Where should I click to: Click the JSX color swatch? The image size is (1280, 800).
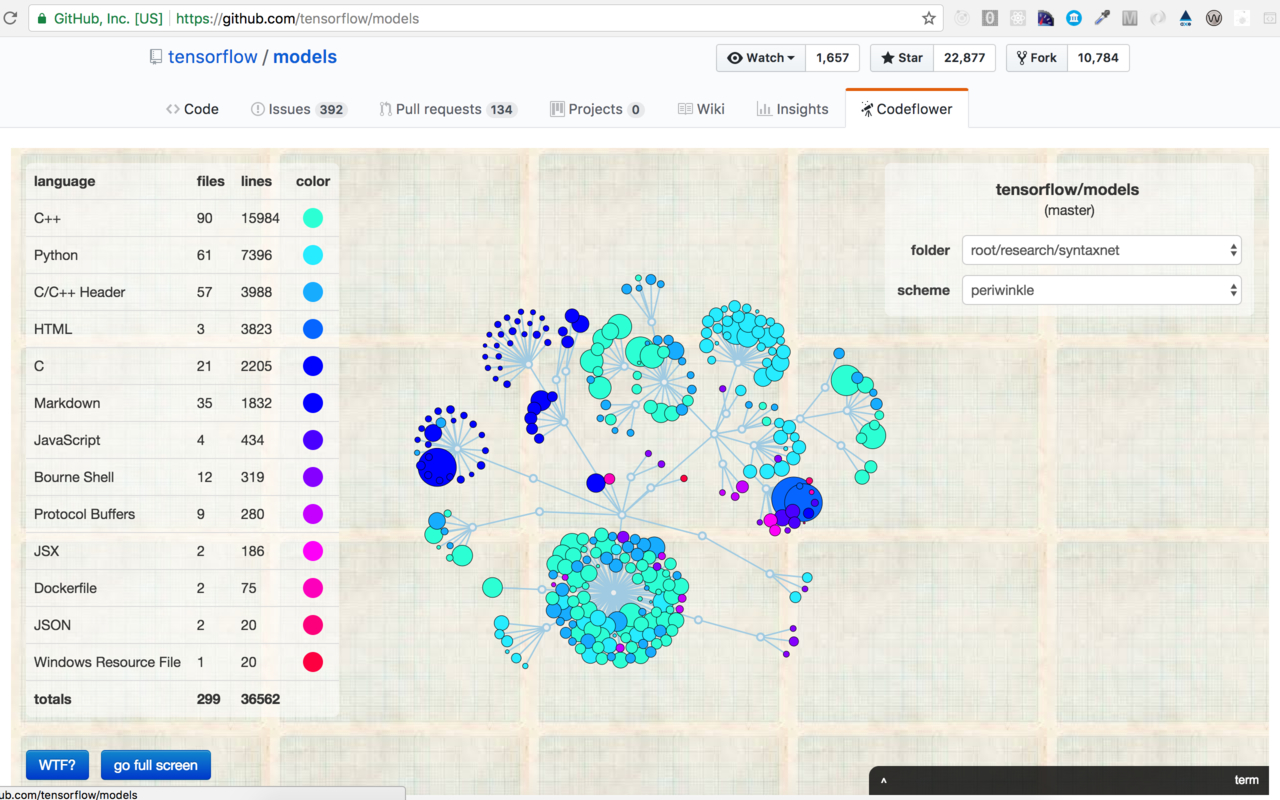313,551
